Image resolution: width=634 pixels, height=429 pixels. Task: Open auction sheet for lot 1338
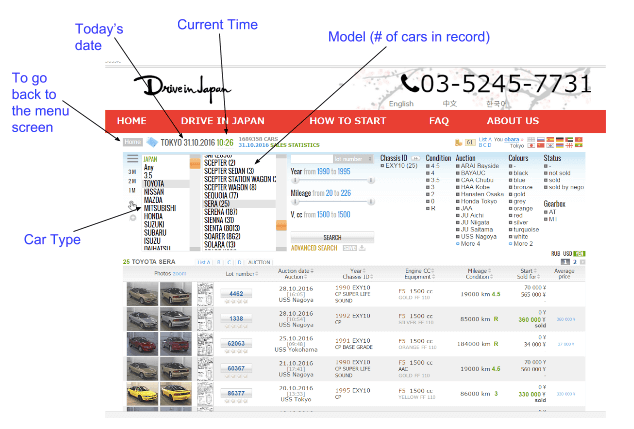205,319
